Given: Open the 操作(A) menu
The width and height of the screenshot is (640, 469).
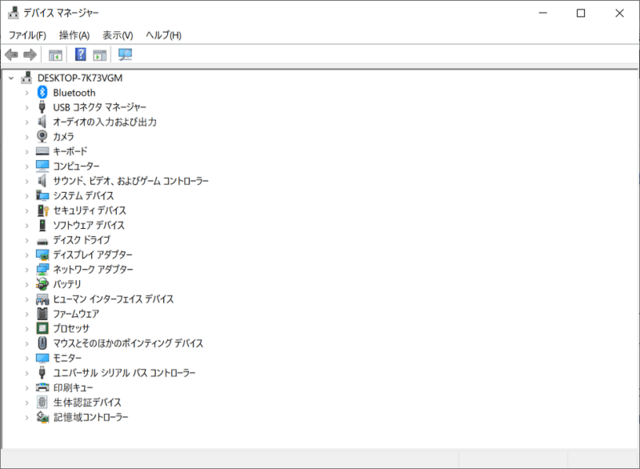Looking at the screenshot, I should (74, 35).
